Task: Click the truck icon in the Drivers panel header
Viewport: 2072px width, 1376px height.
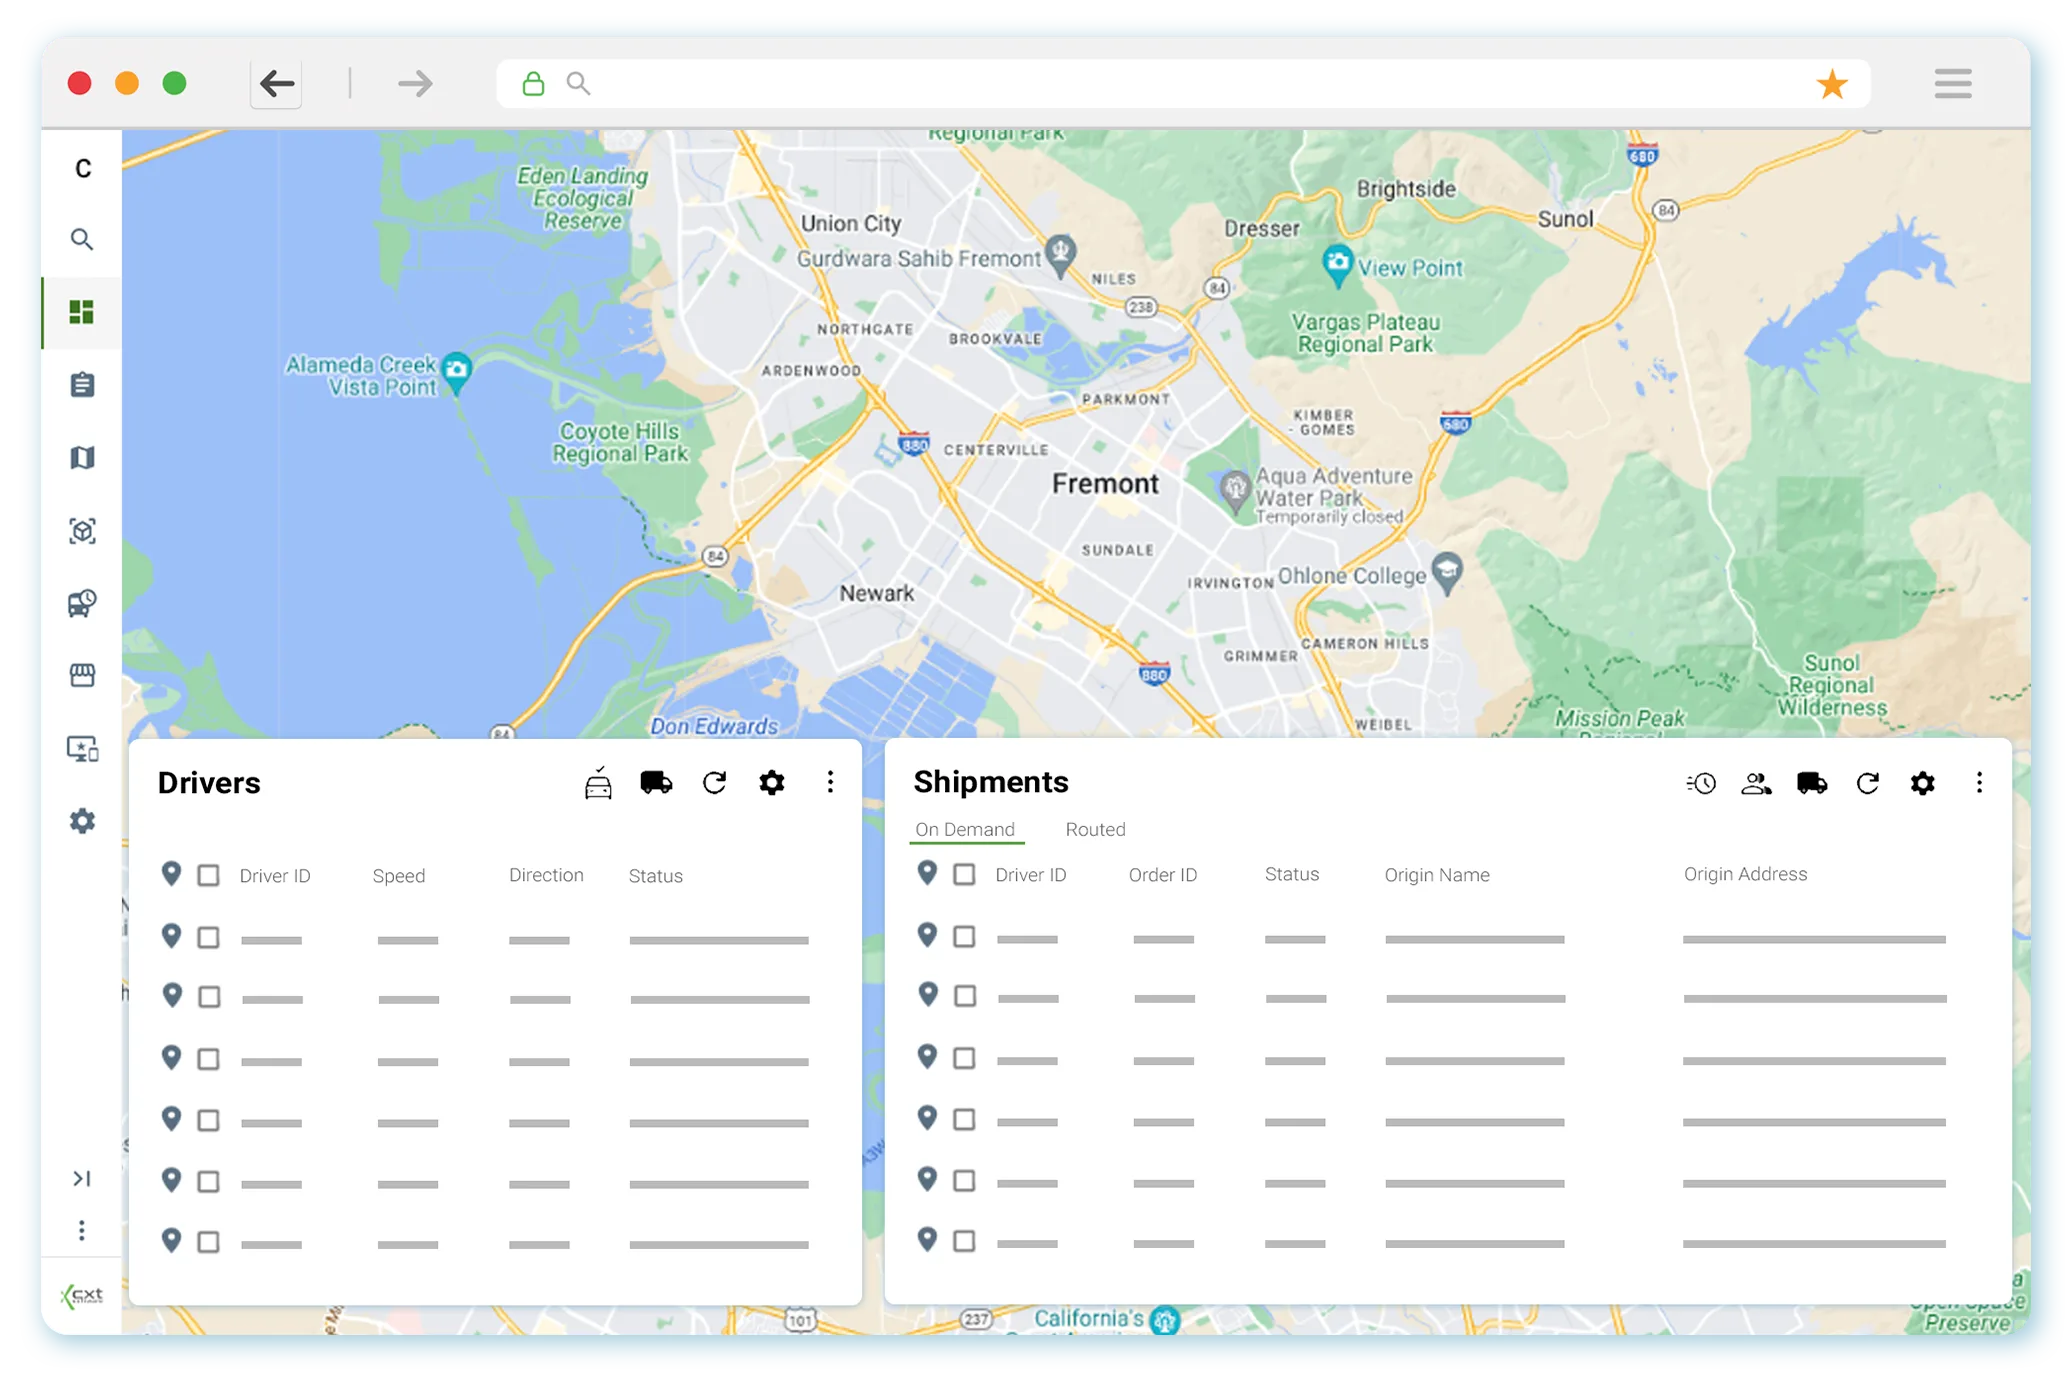Action: tap(656, 783)
